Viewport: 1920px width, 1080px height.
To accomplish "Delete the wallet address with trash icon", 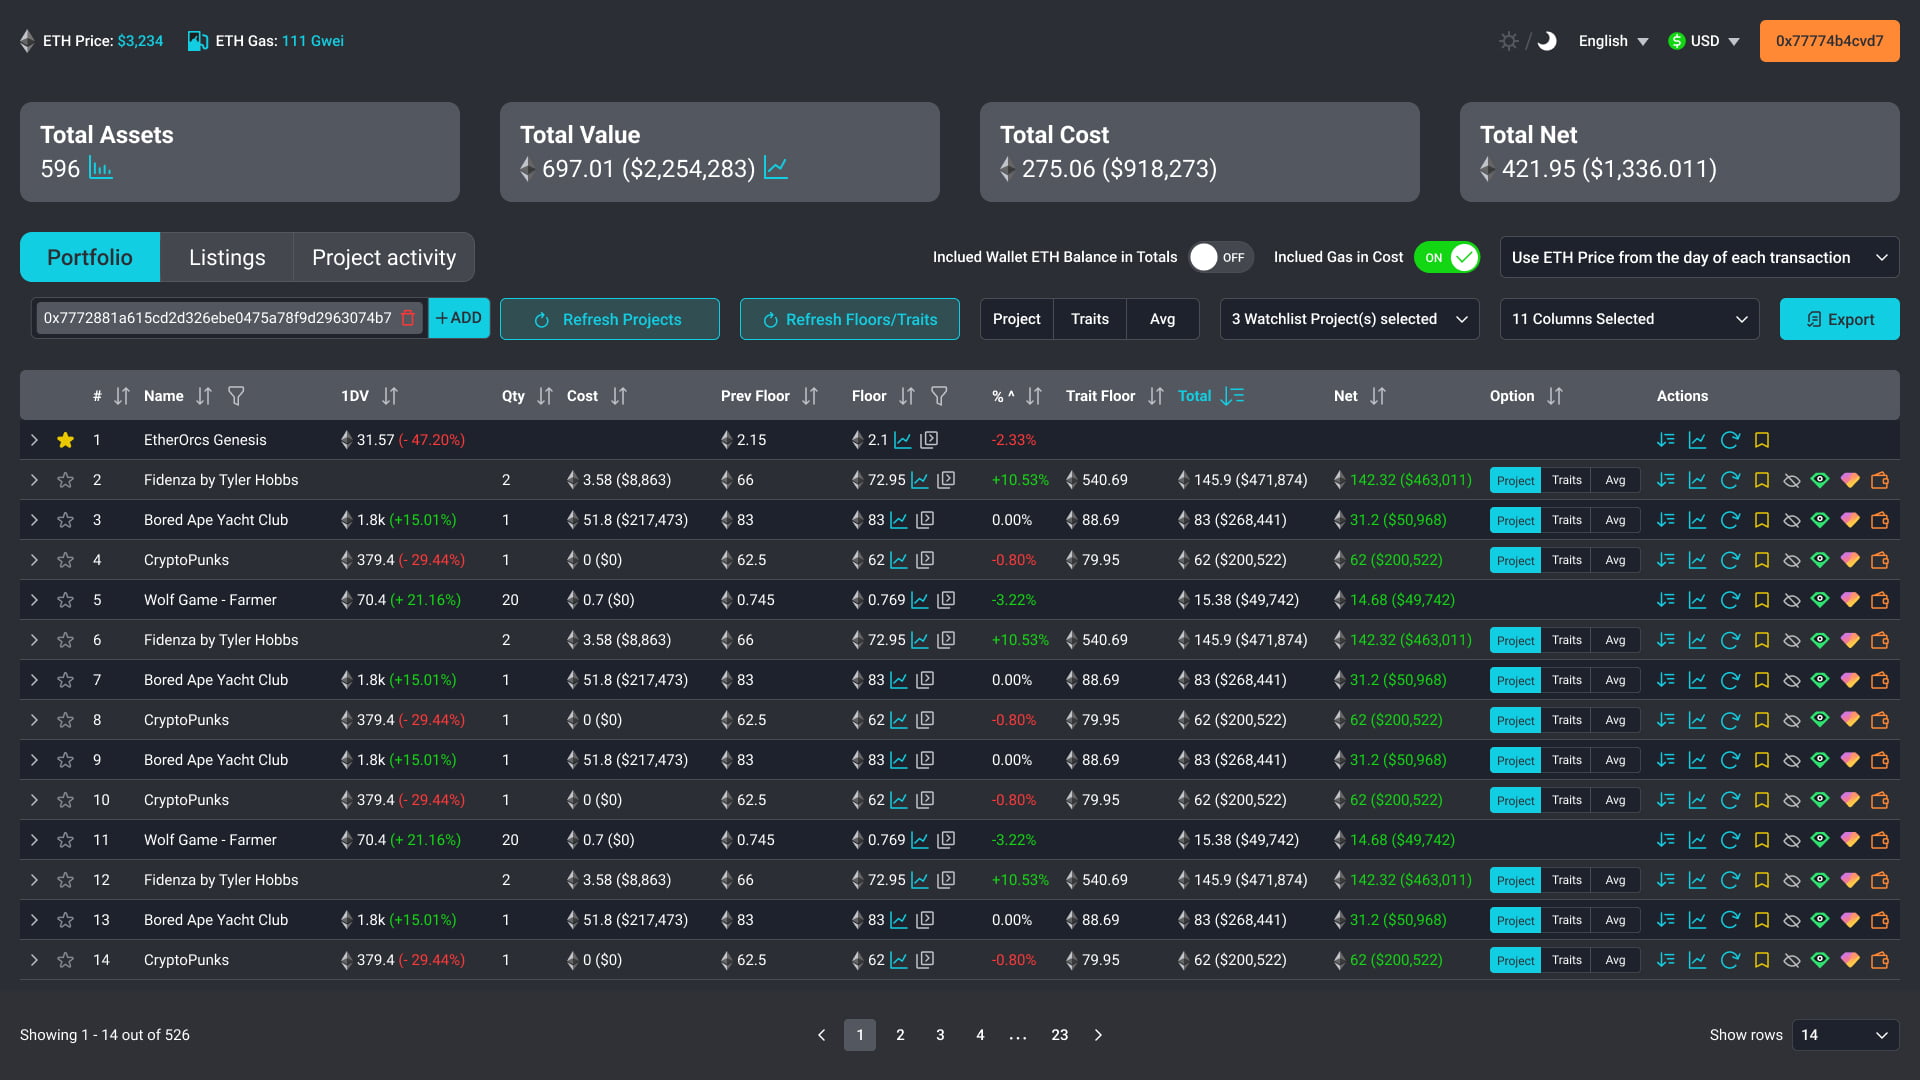I will tap(408, 318).
